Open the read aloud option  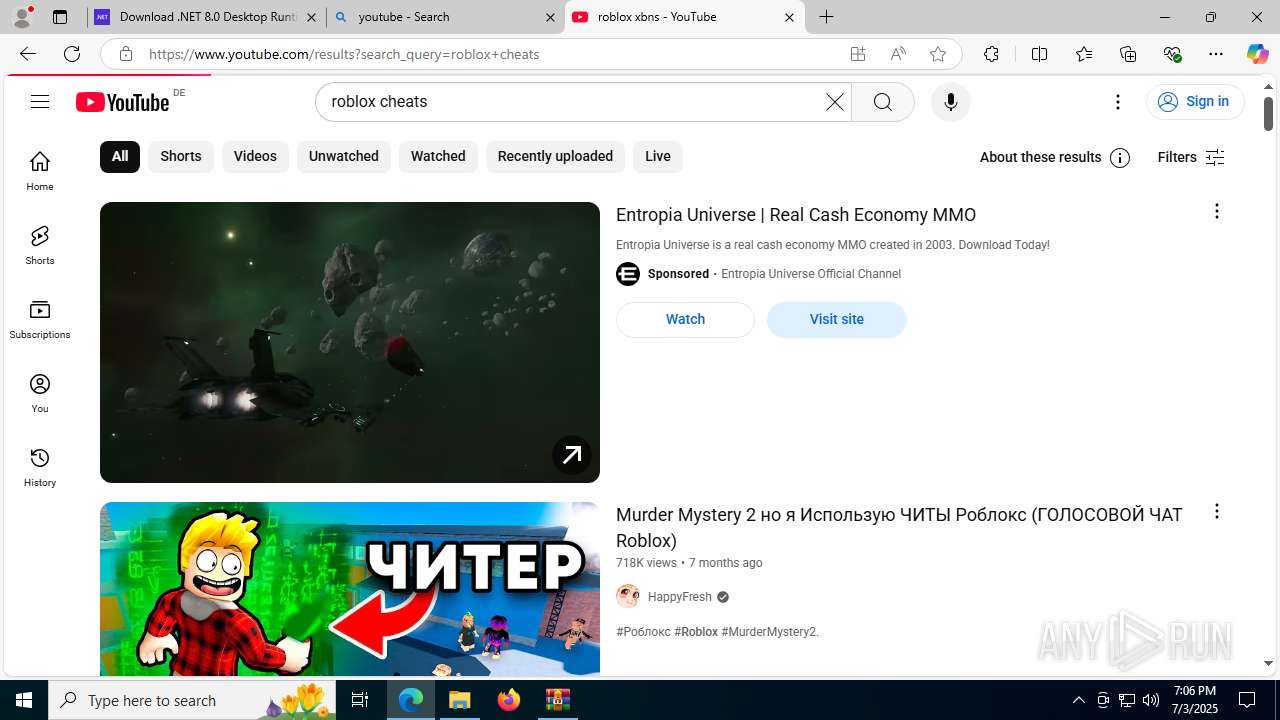tap(898, 54)
